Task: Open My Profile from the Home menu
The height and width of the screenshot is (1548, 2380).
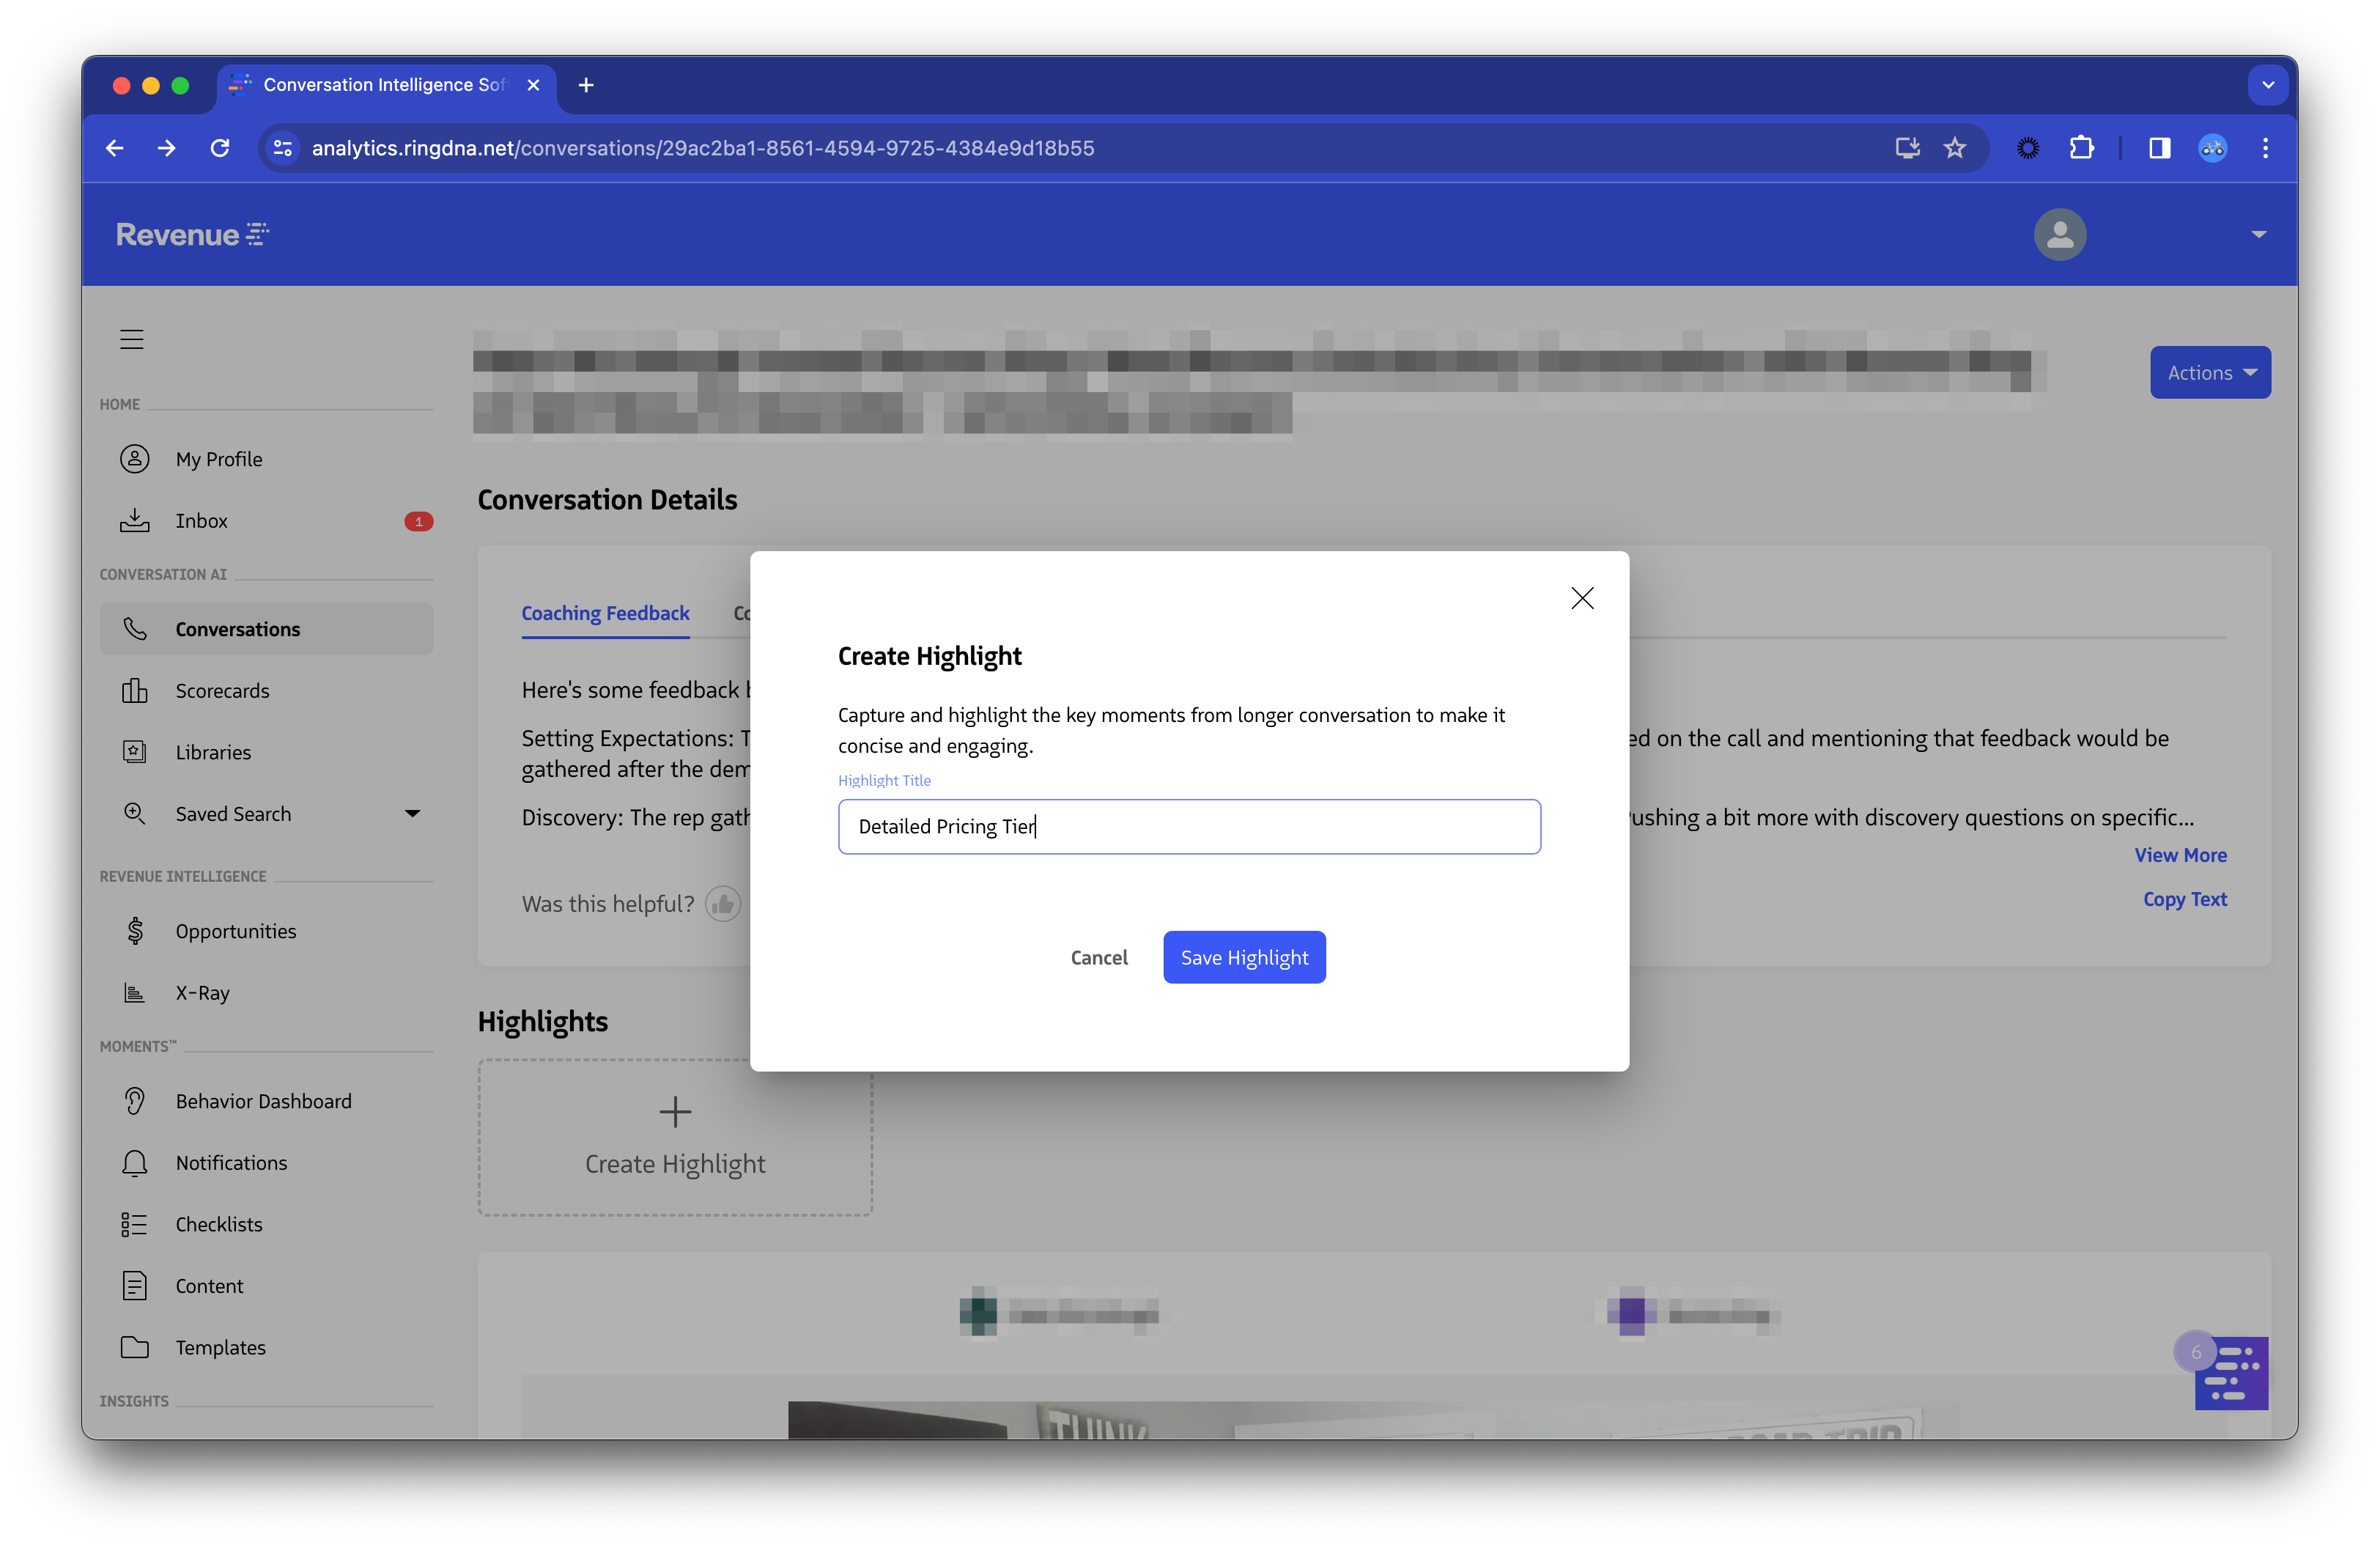Action: (x=219, y=458)
